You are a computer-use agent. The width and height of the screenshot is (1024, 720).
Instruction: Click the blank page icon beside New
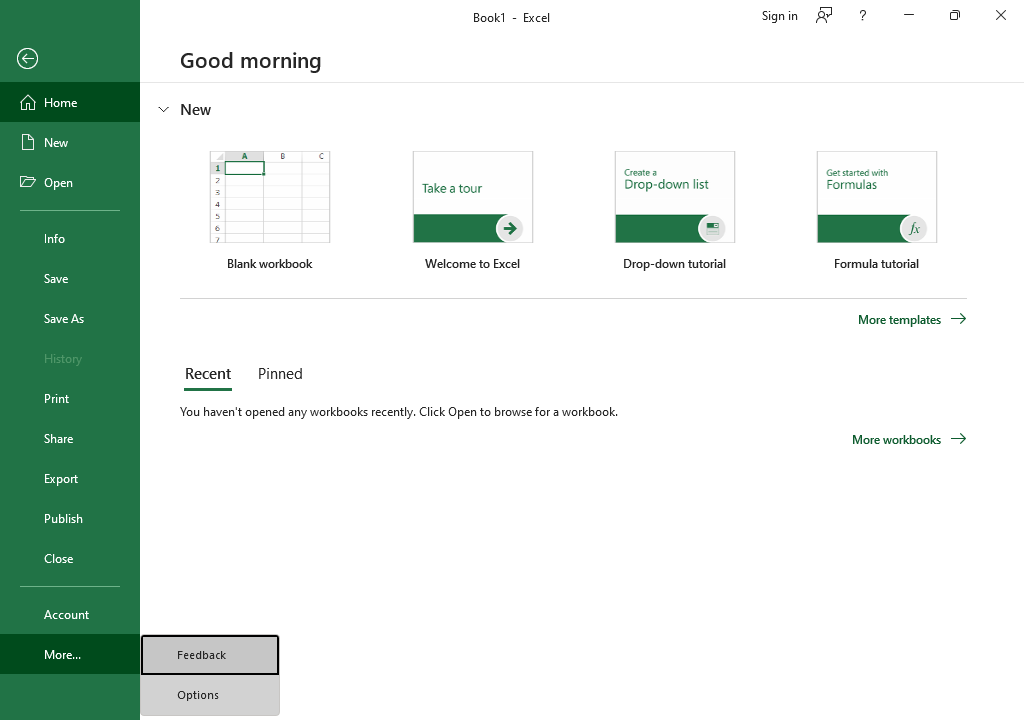click(x=27, y=142)
